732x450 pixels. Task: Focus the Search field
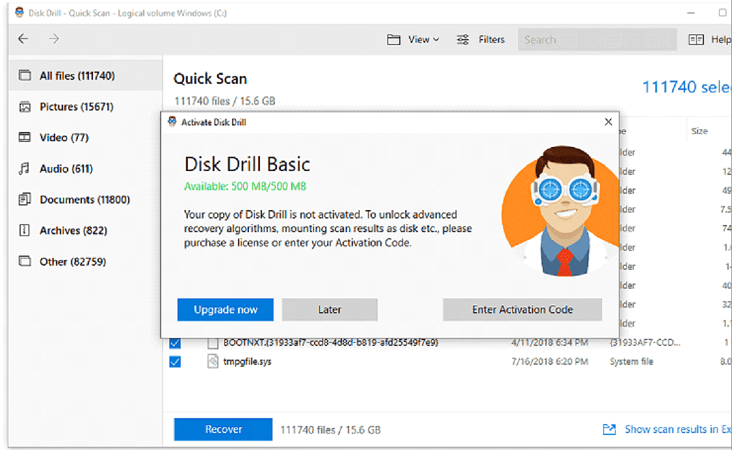(x=597, y=40)
